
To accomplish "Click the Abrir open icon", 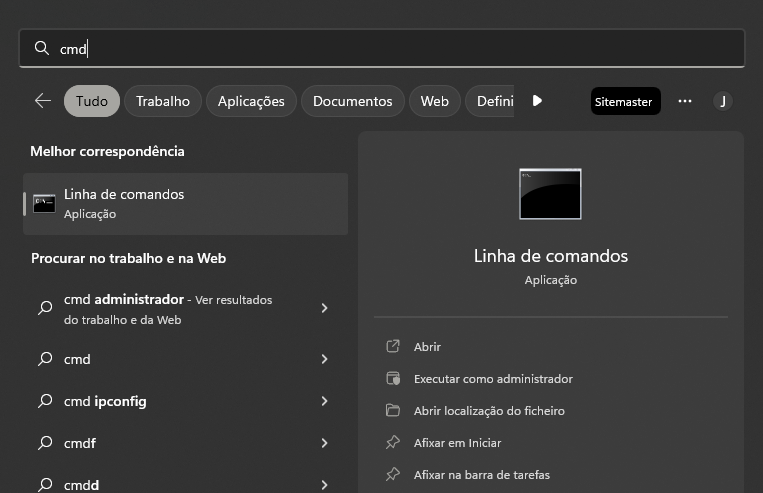I will tap(393, 347).
